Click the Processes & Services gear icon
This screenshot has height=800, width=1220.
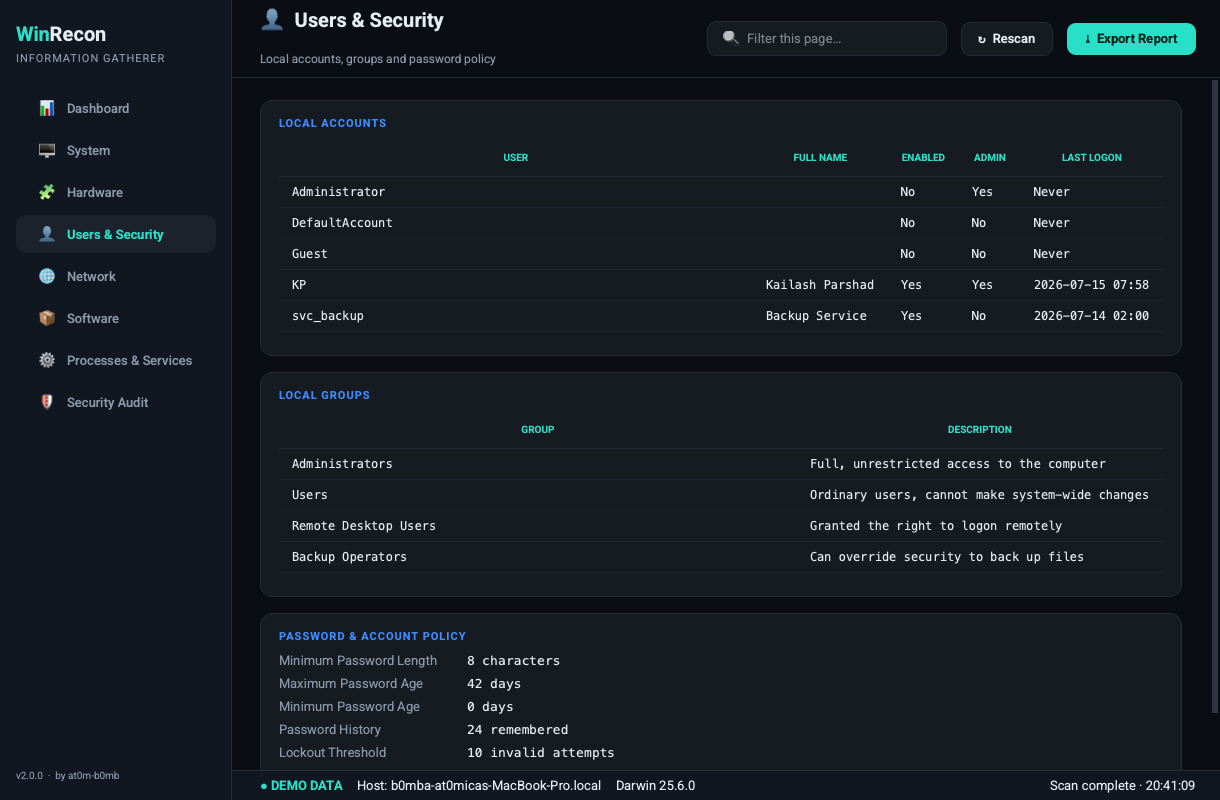47,360
